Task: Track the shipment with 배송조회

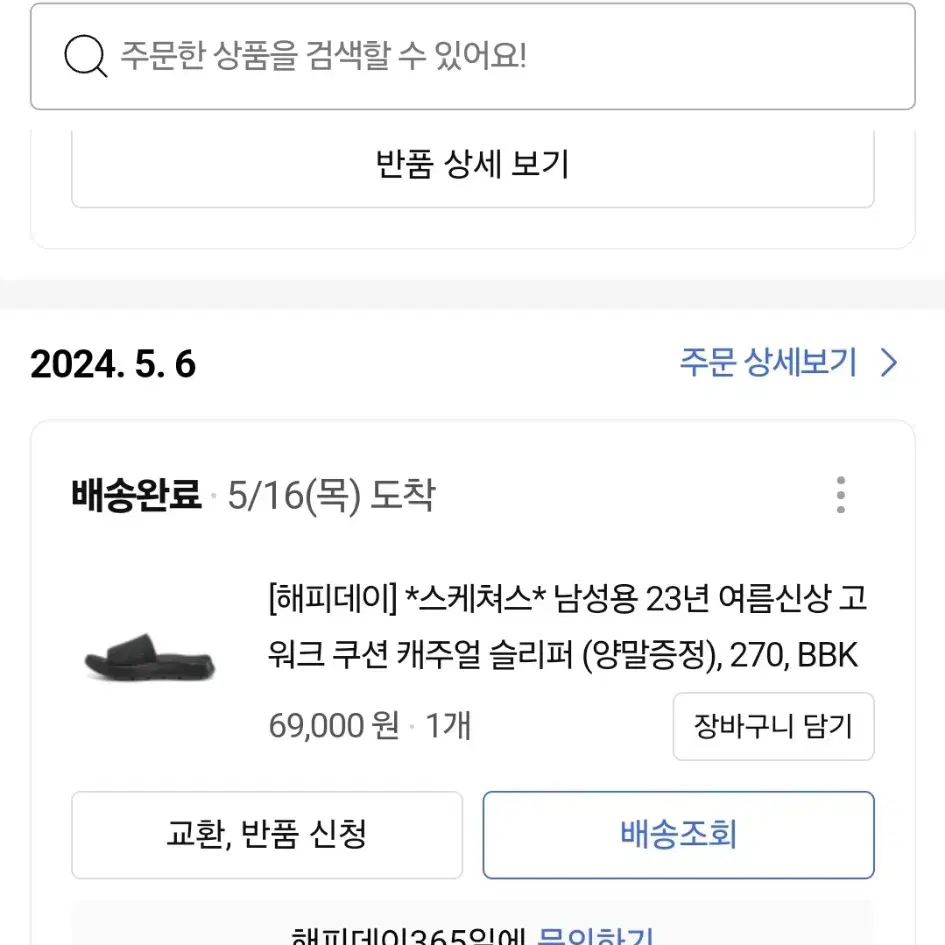Action: (x=678, y=835)
